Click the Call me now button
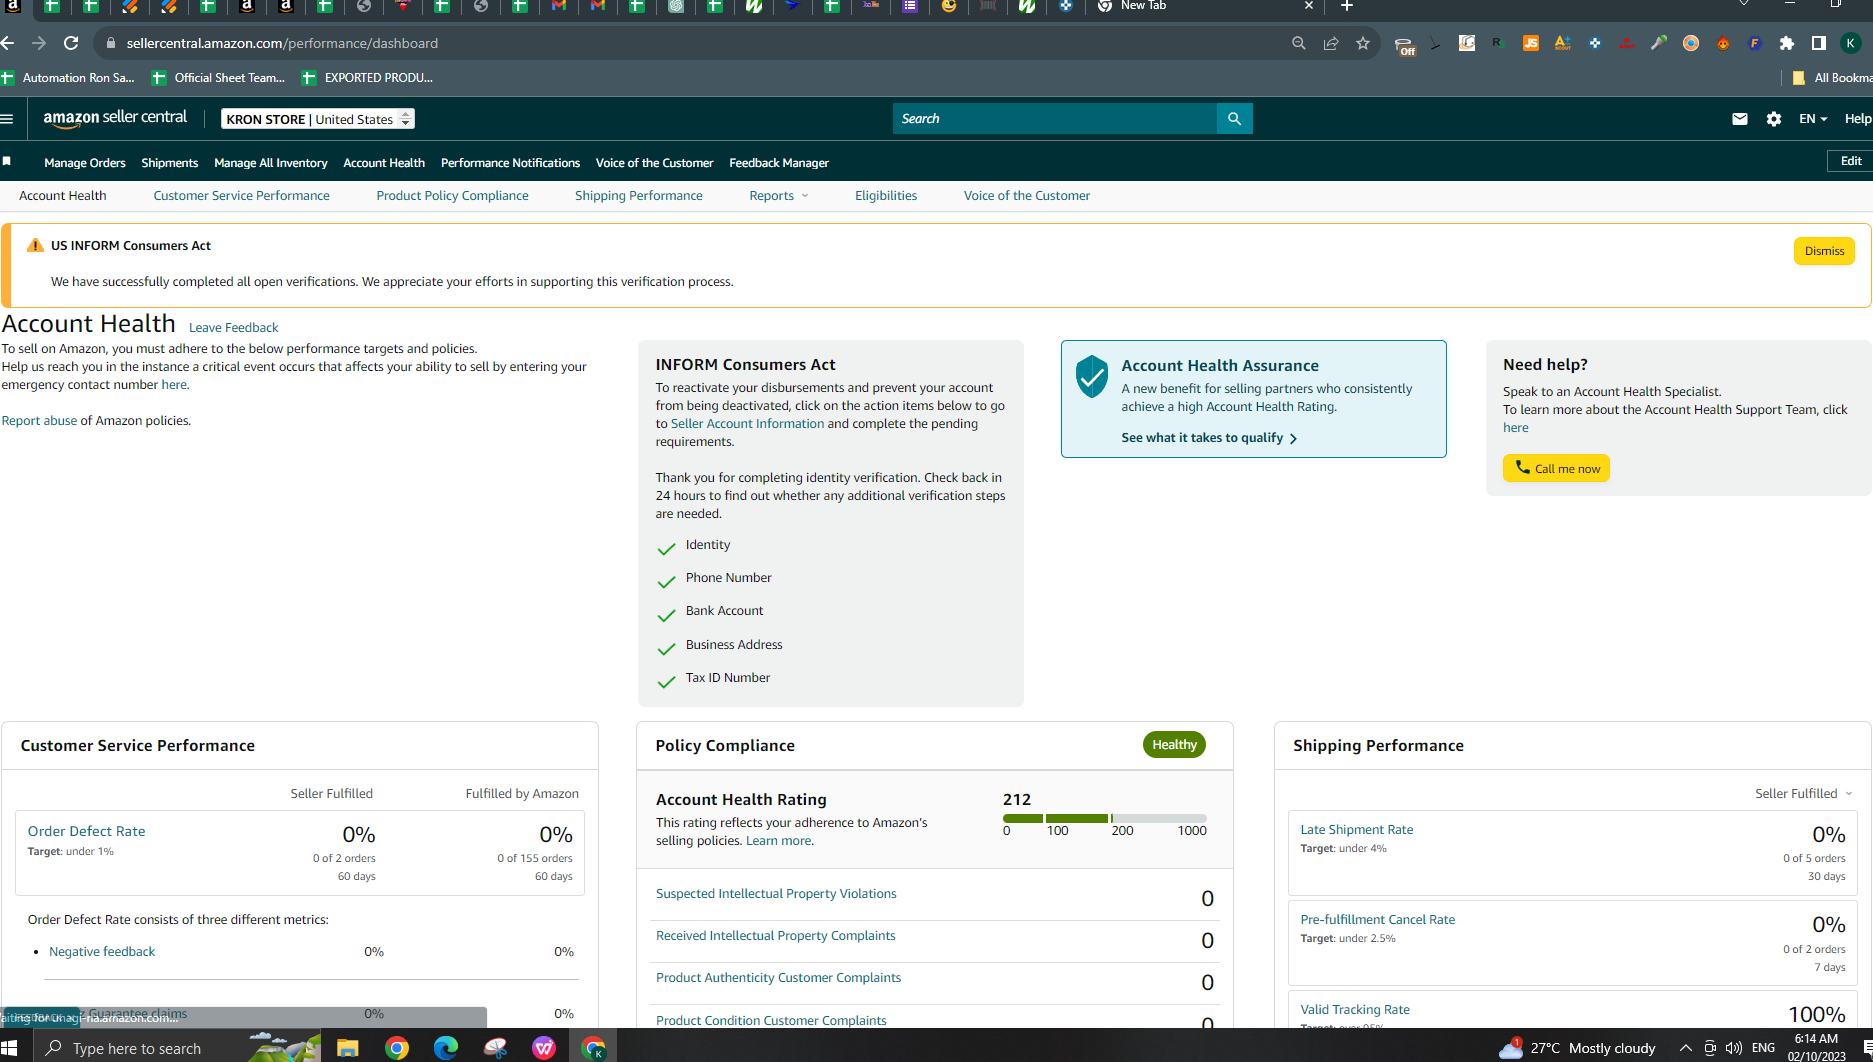Viewport: 1873px width, 1062px height. (x=1556, y=468)
